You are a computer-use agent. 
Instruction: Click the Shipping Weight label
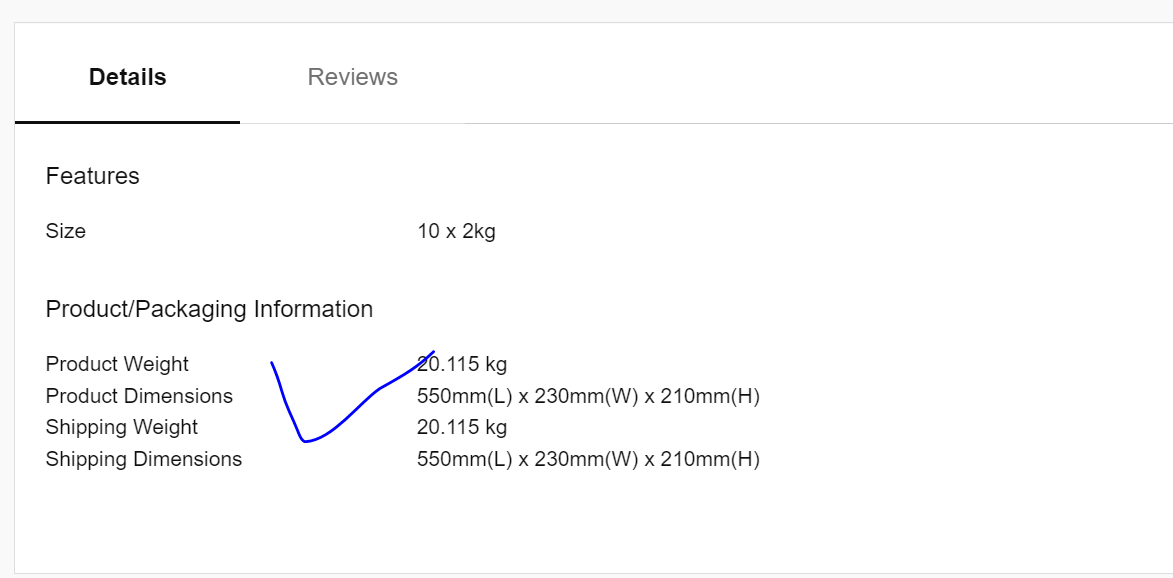click(x=122, y=427)
